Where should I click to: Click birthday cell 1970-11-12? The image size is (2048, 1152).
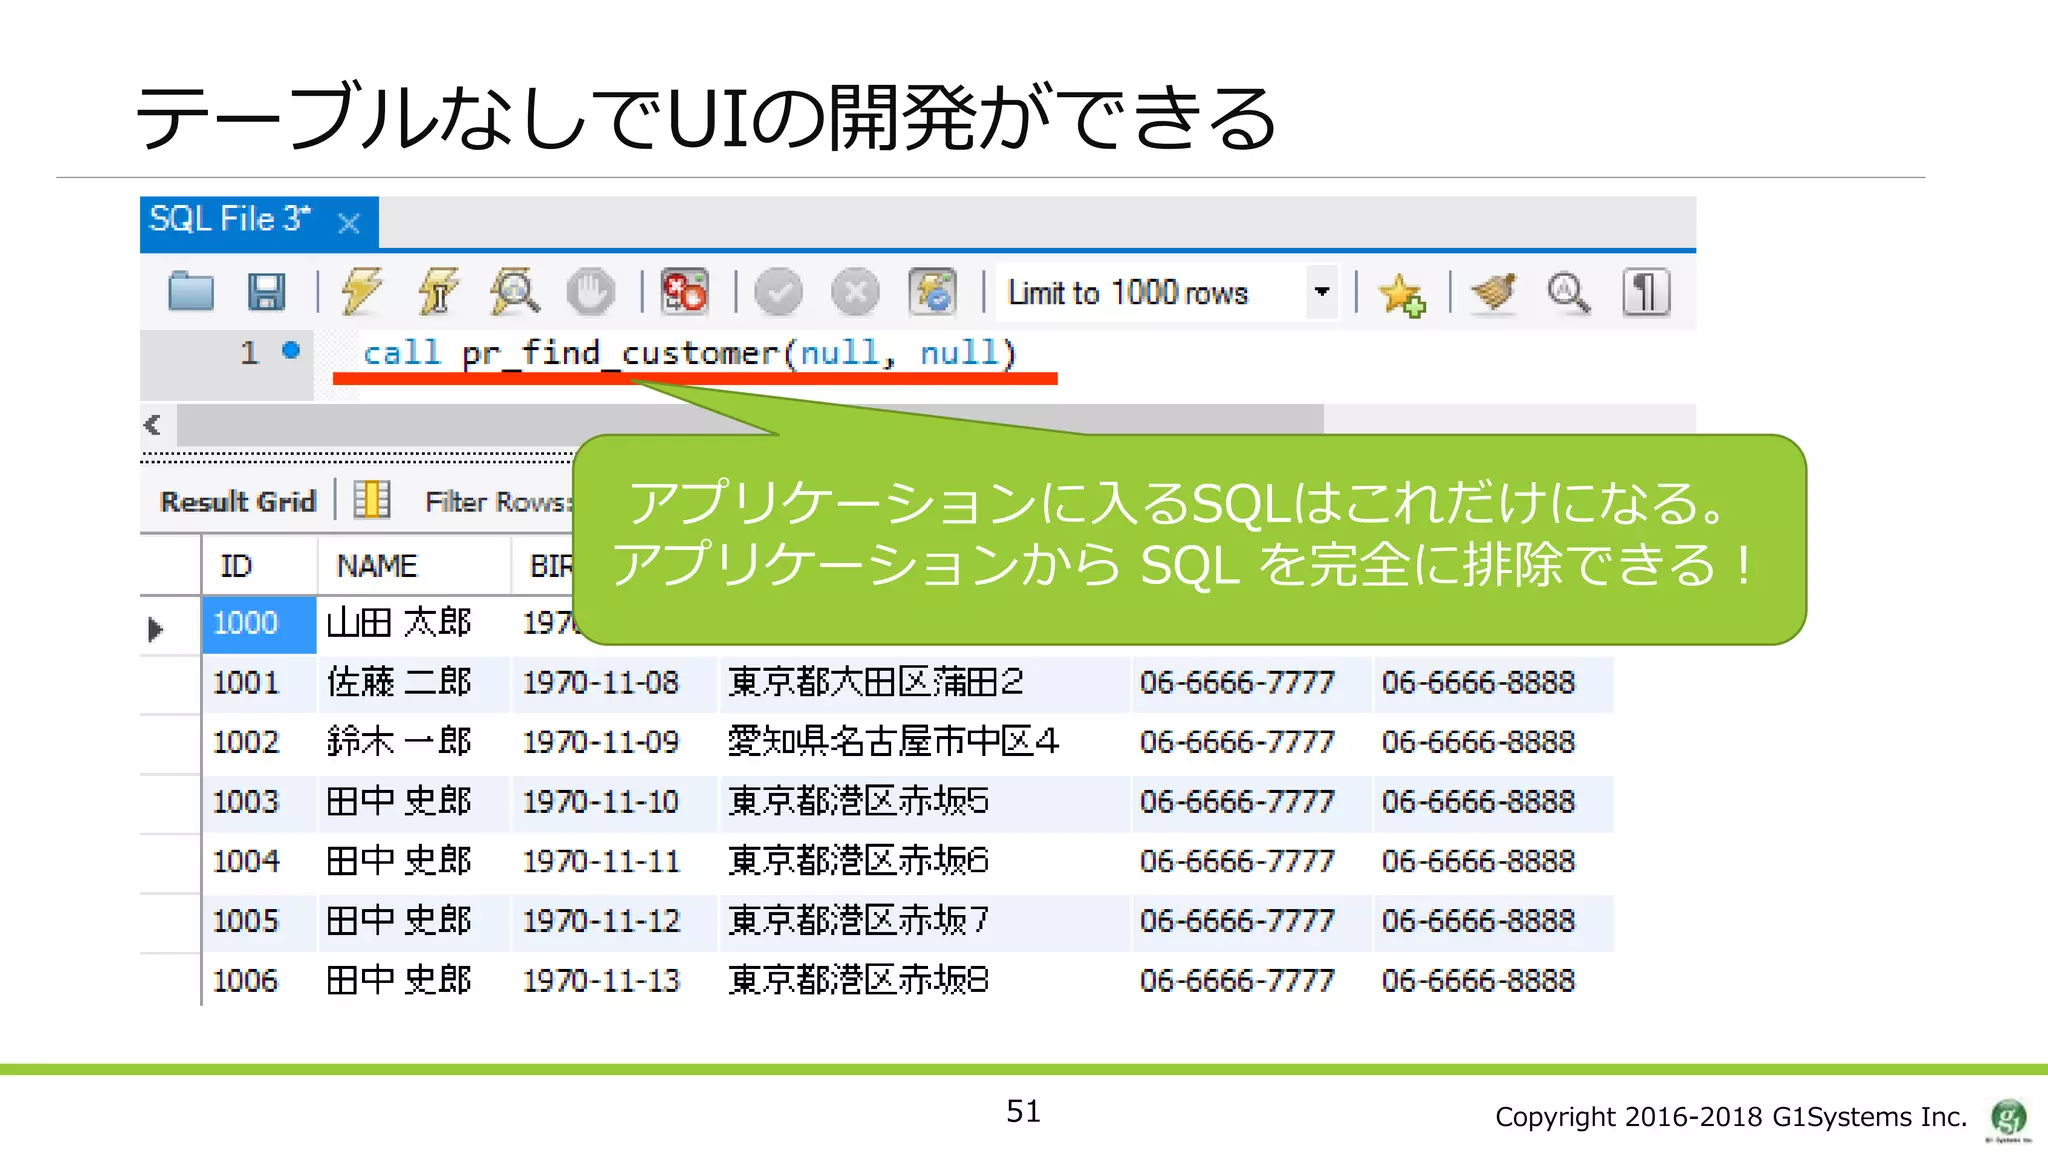(615, 921)
